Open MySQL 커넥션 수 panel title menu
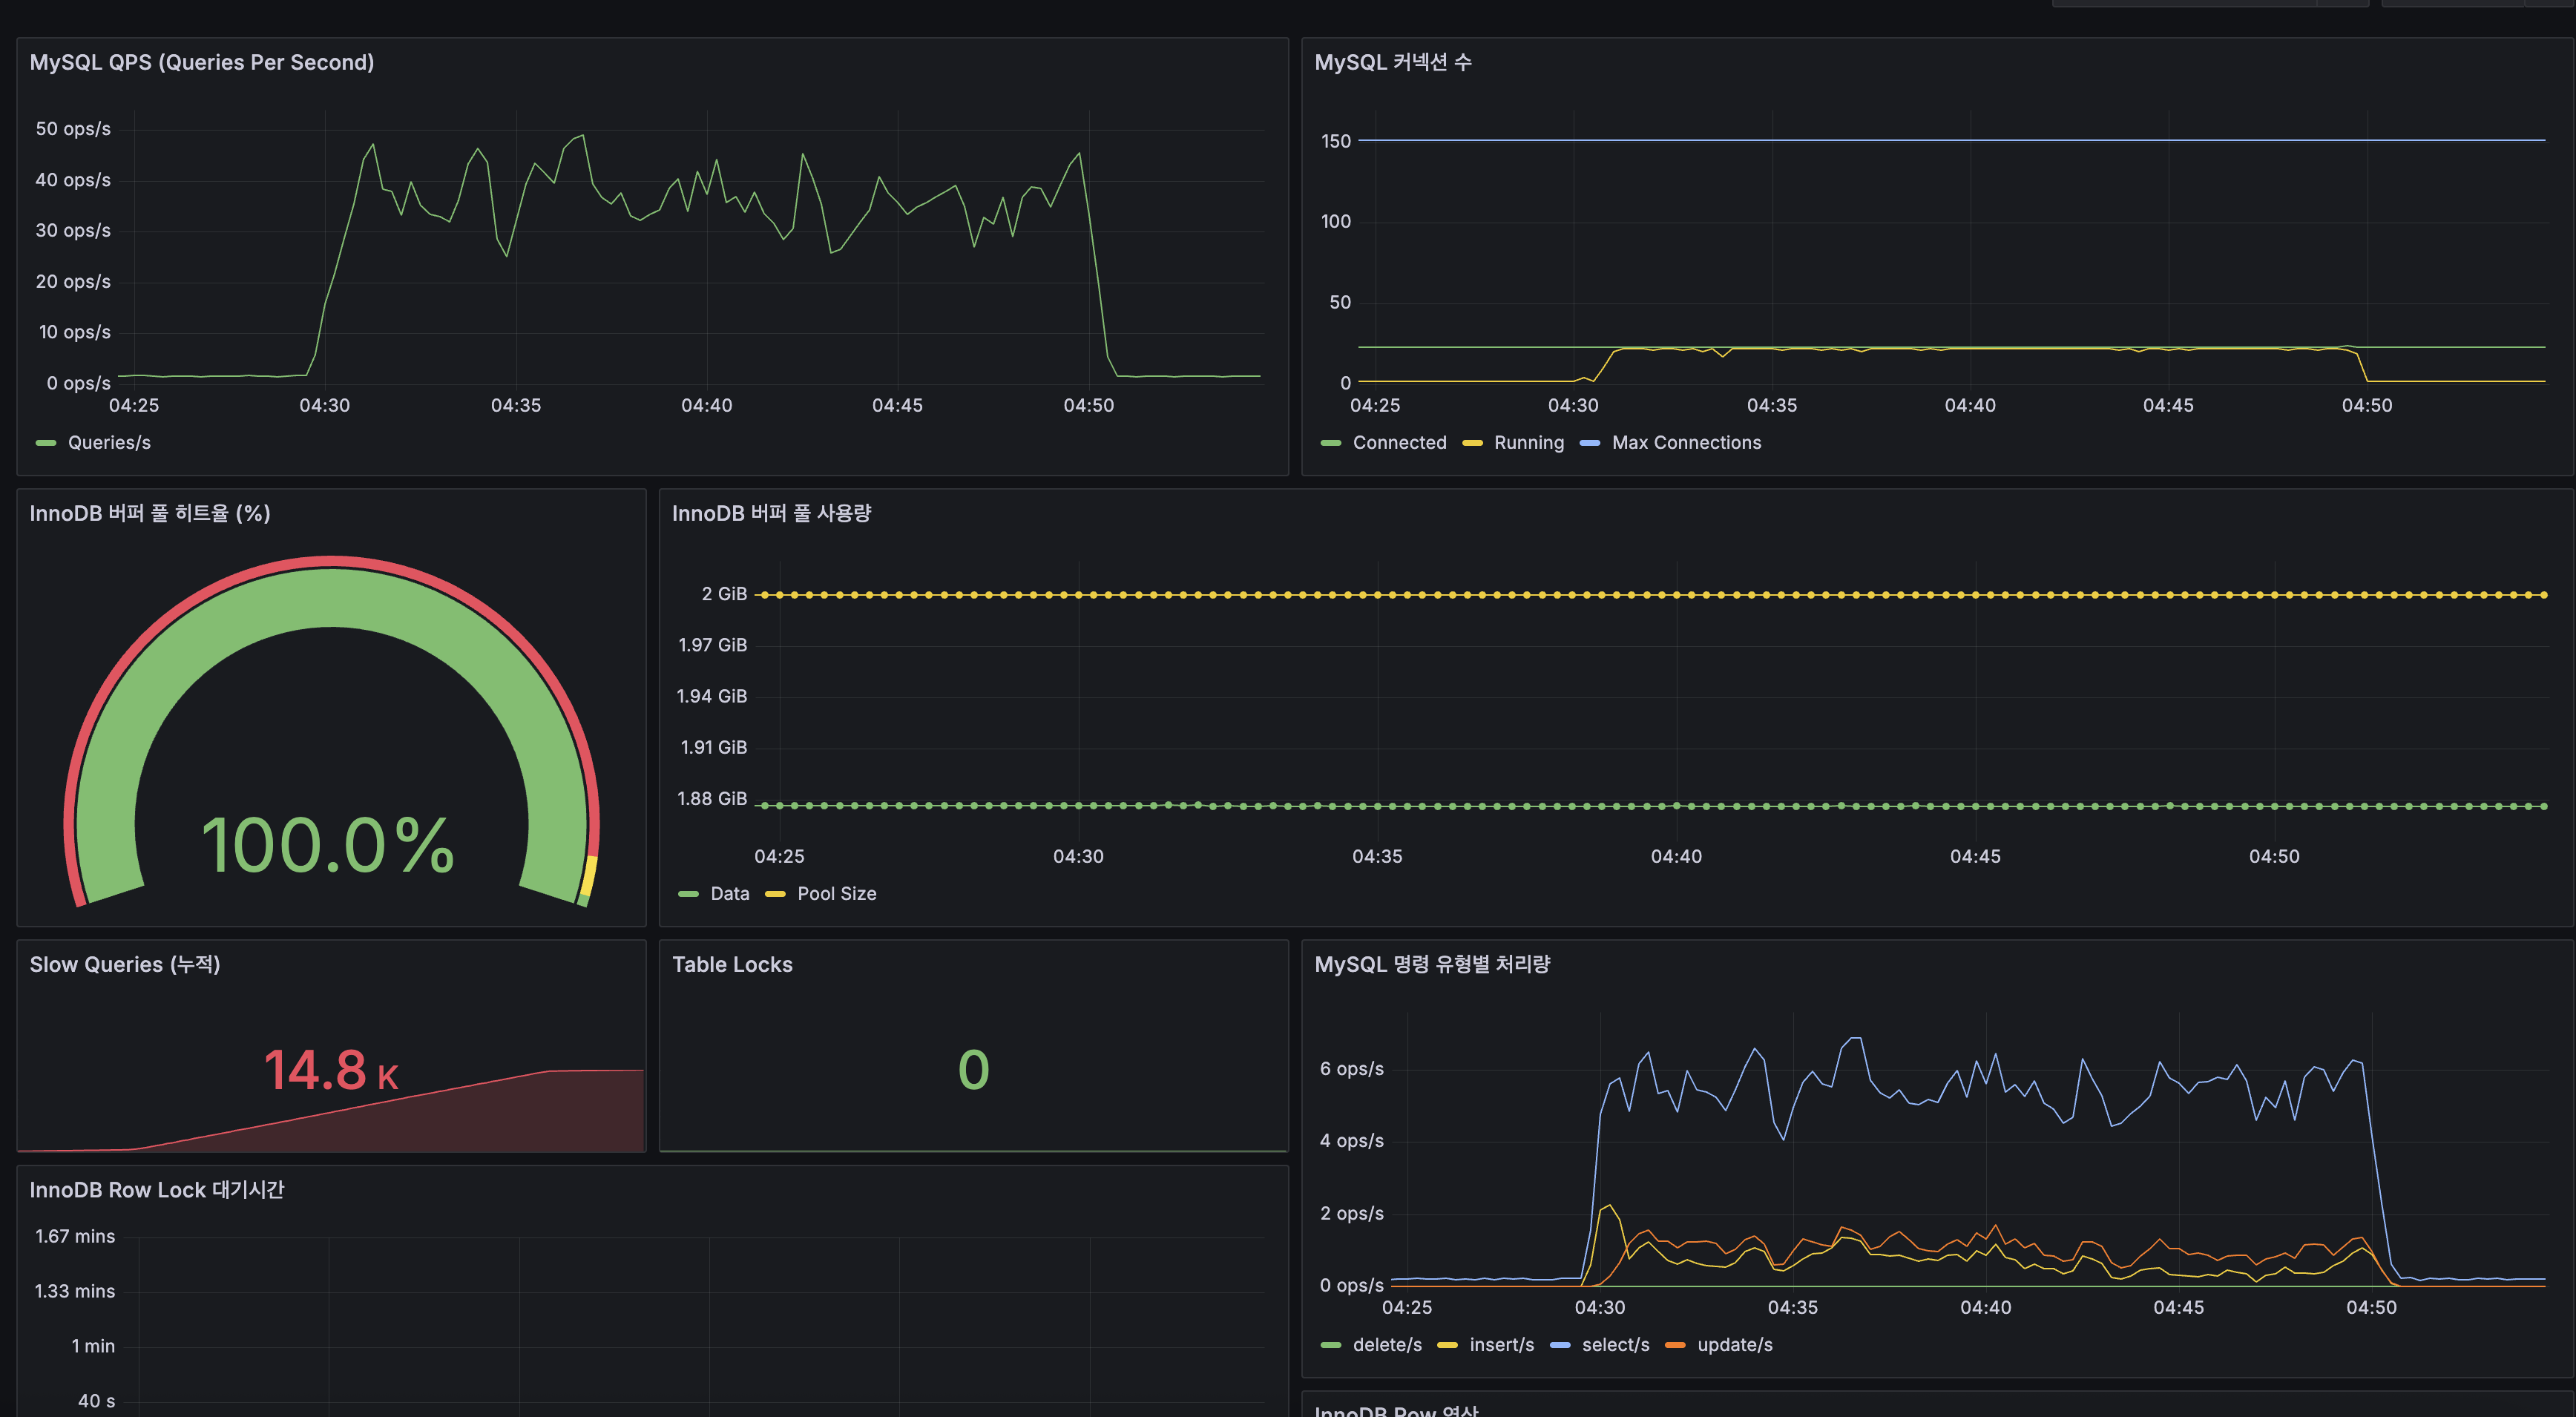The height and width of the screenshot is (1417, 2576). tap(1392, 62)
